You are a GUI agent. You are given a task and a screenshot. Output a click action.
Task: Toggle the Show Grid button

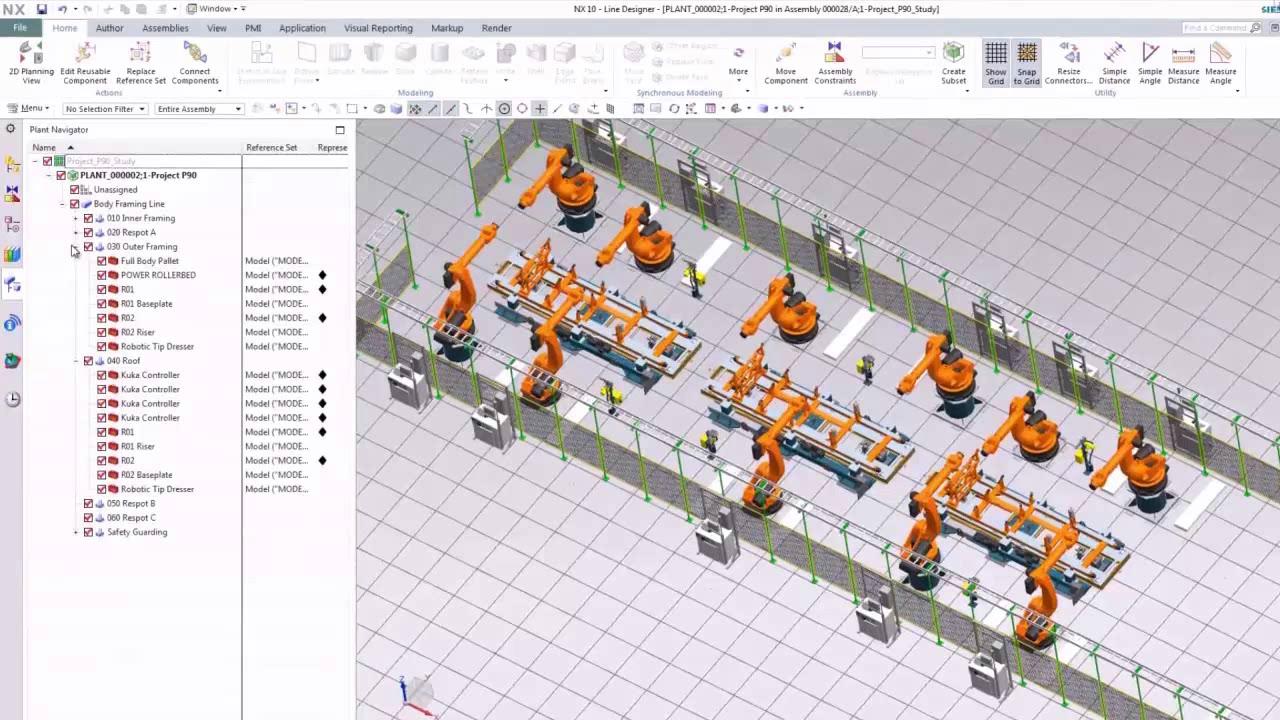click(996, 62)
